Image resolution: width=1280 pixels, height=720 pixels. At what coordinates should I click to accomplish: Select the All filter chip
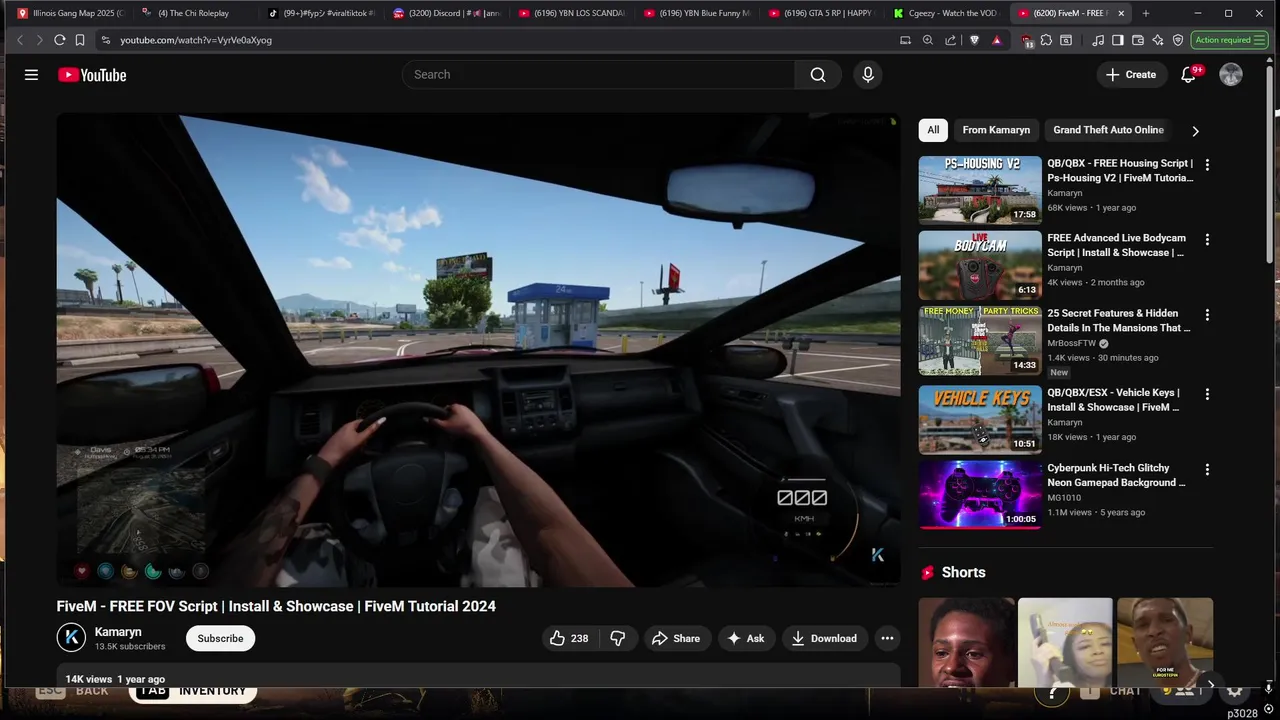[x=933, y=130]
